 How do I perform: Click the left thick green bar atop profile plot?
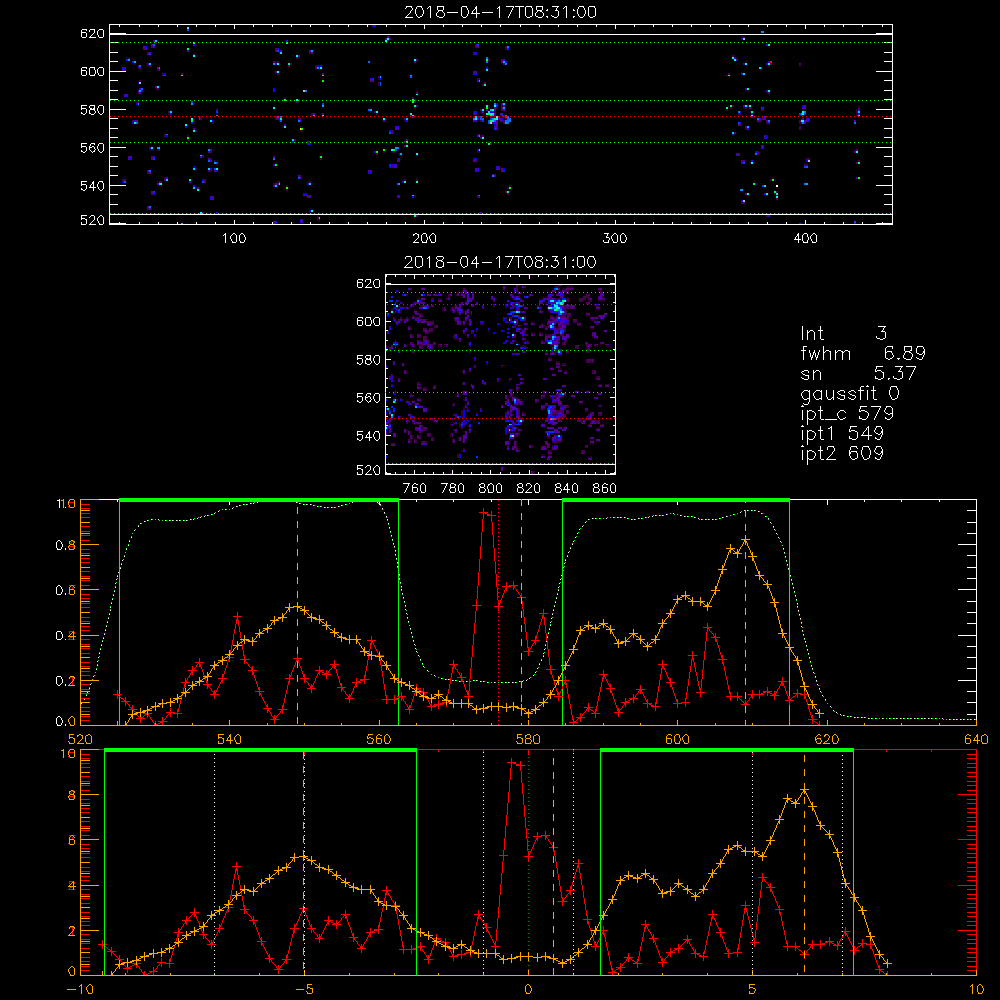click(259, 501)
